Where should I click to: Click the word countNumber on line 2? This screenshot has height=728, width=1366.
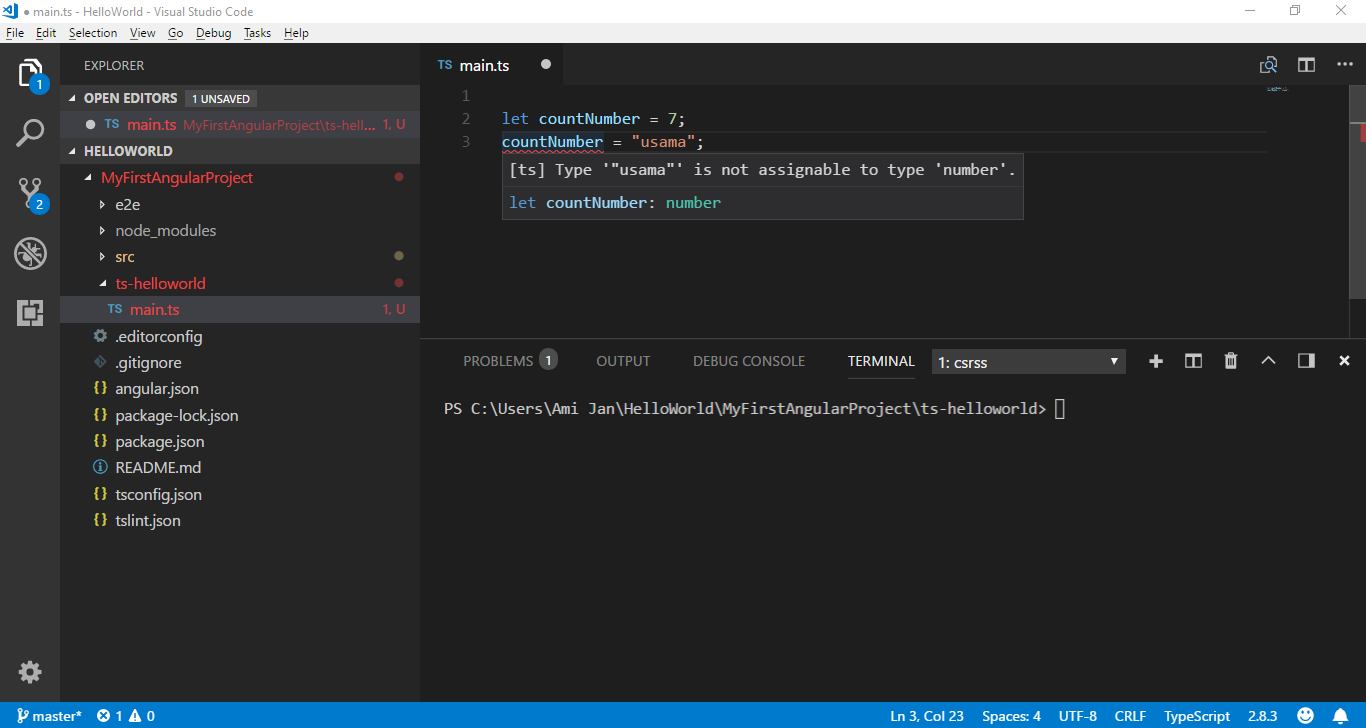click(x=589, y=119)
